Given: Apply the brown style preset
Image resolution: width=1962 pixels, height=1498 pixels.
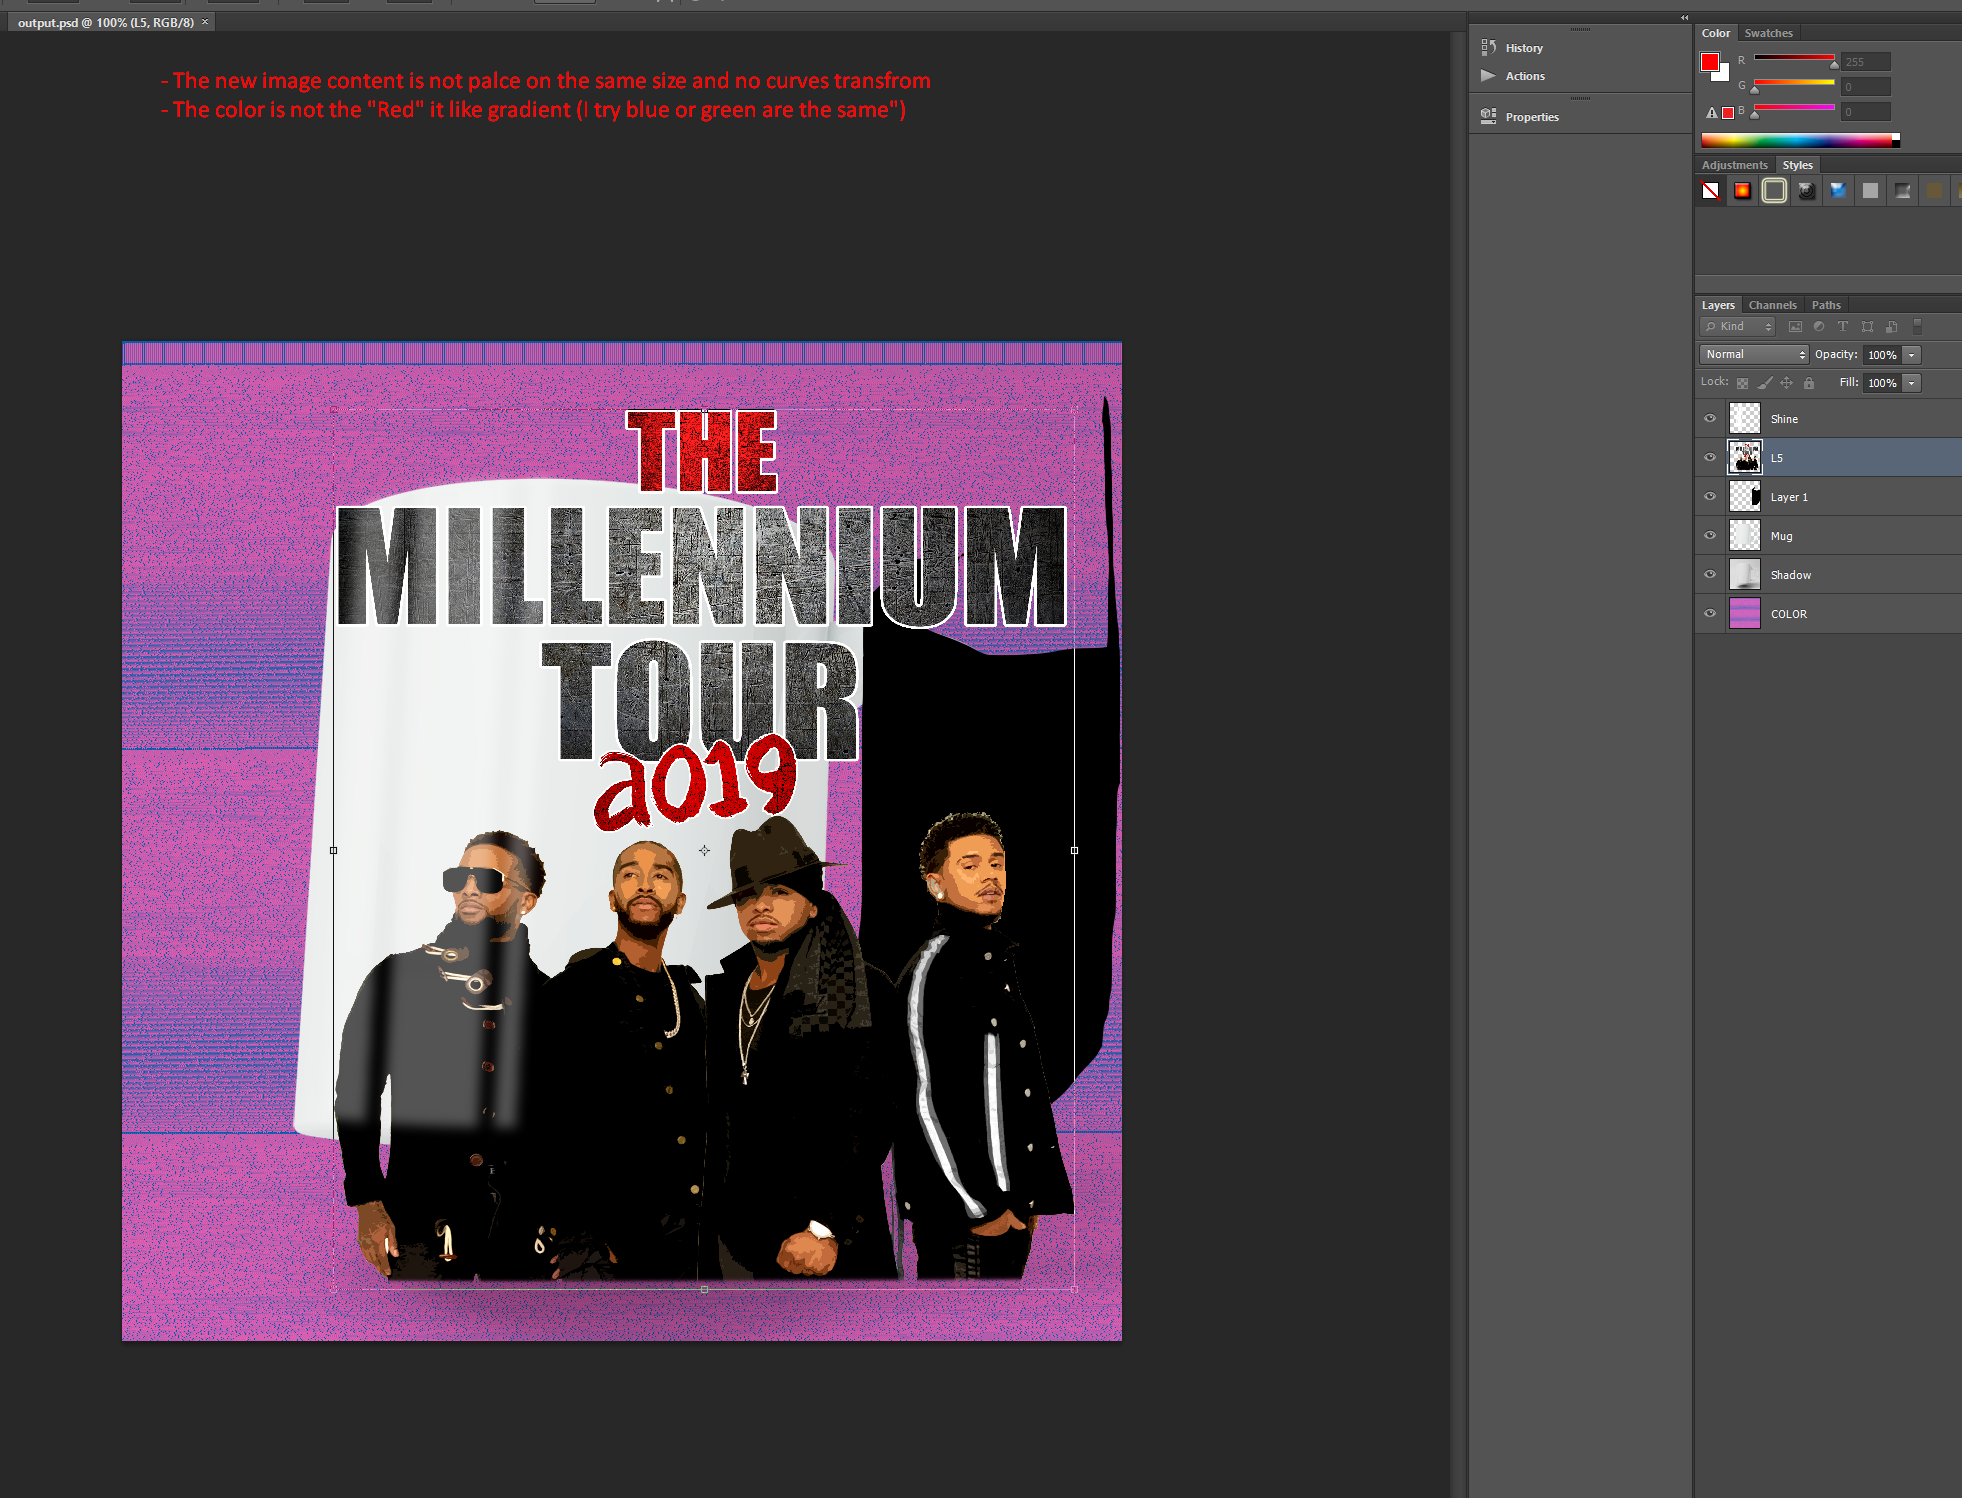Looking at the screenshot, I should coord(1935,190).
